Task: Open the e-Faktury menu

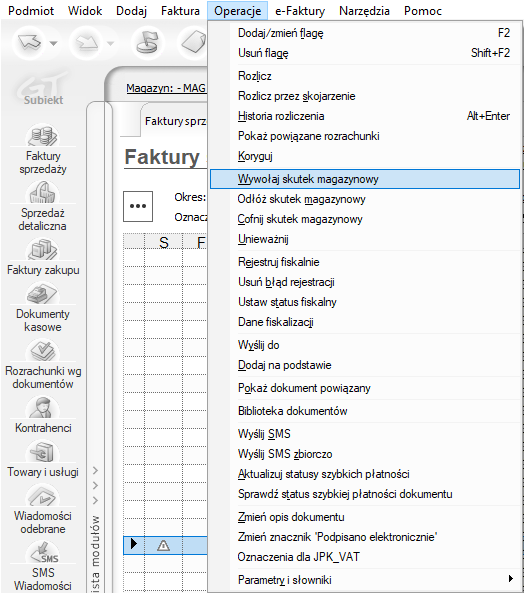Action: coord(300,11)
